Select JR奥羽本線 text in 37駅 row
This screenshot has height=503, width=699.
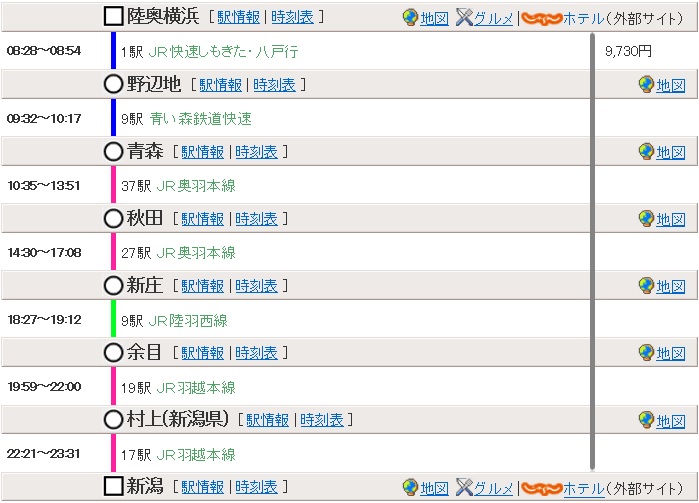point(196,186)
